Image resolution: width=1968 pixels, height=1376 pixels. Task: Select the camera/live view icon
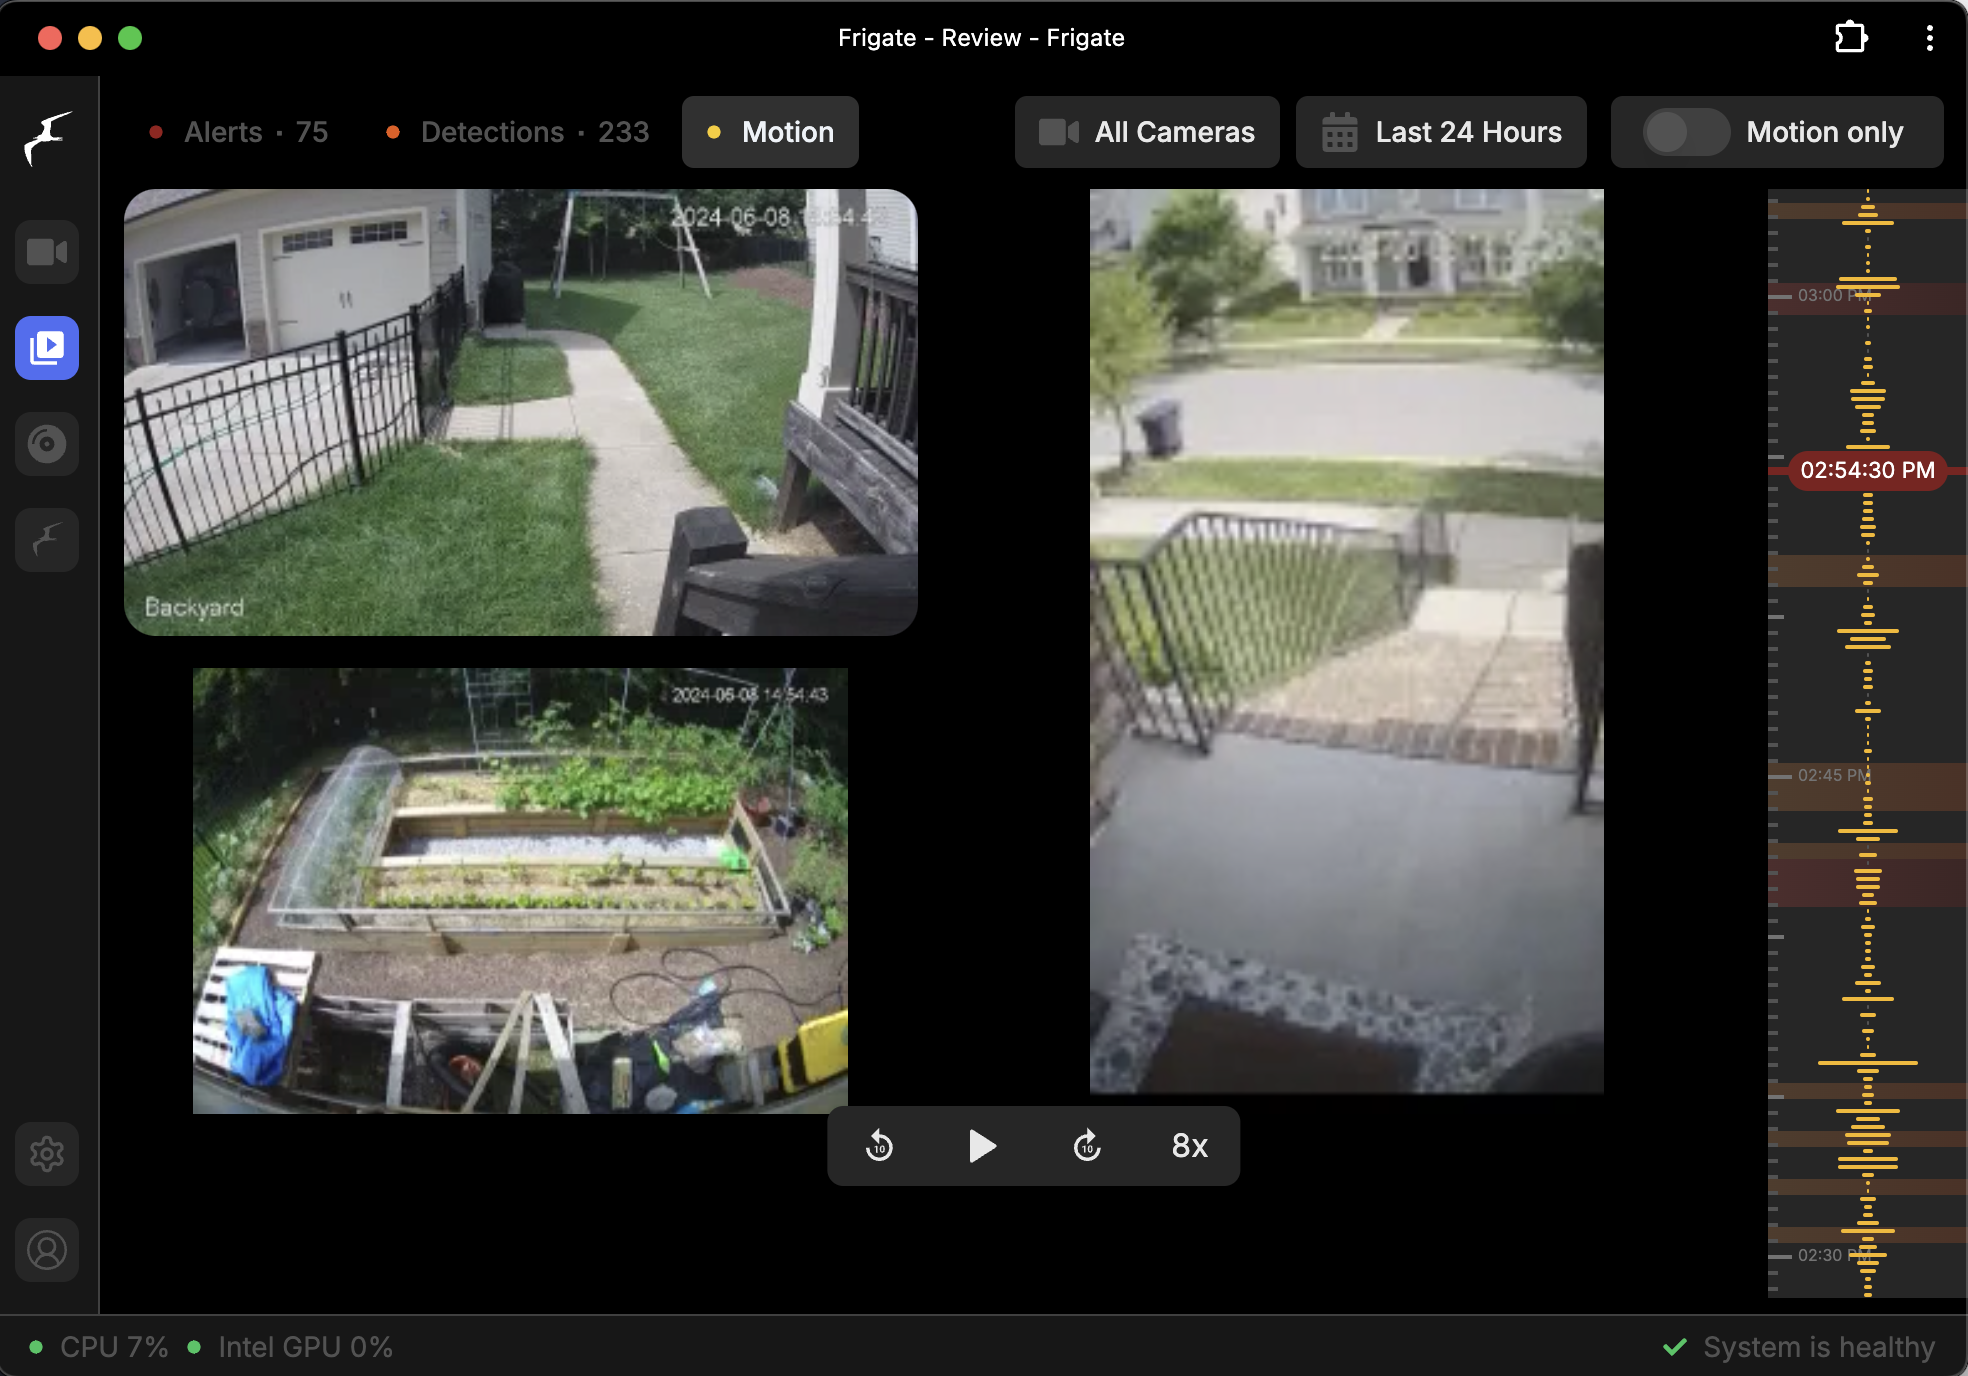(45, 251)
